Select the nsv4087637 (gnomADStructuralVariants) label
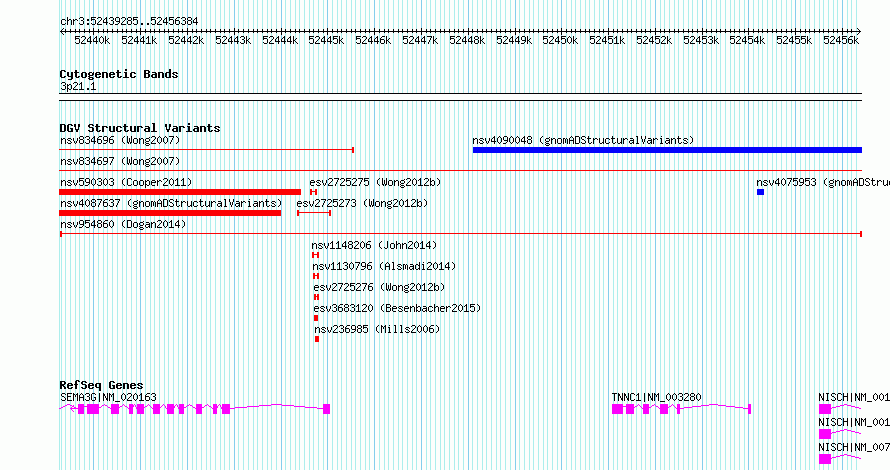Viewport: 890px width, 470px height. tap(171, 203)
